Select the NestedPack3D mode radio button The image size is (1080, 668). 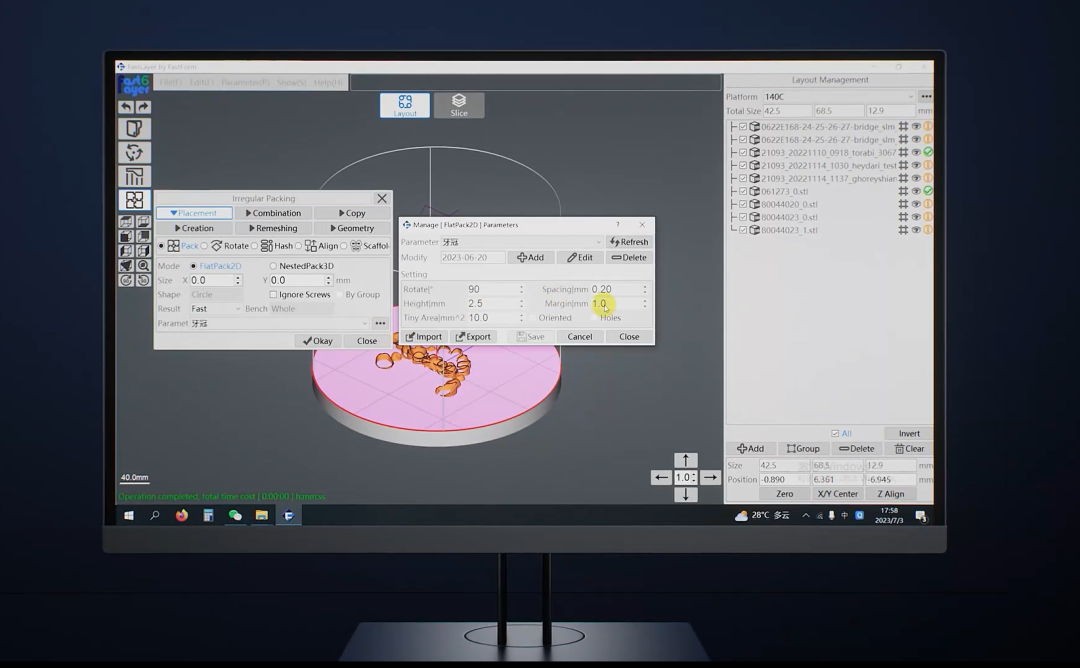point(273,266)
